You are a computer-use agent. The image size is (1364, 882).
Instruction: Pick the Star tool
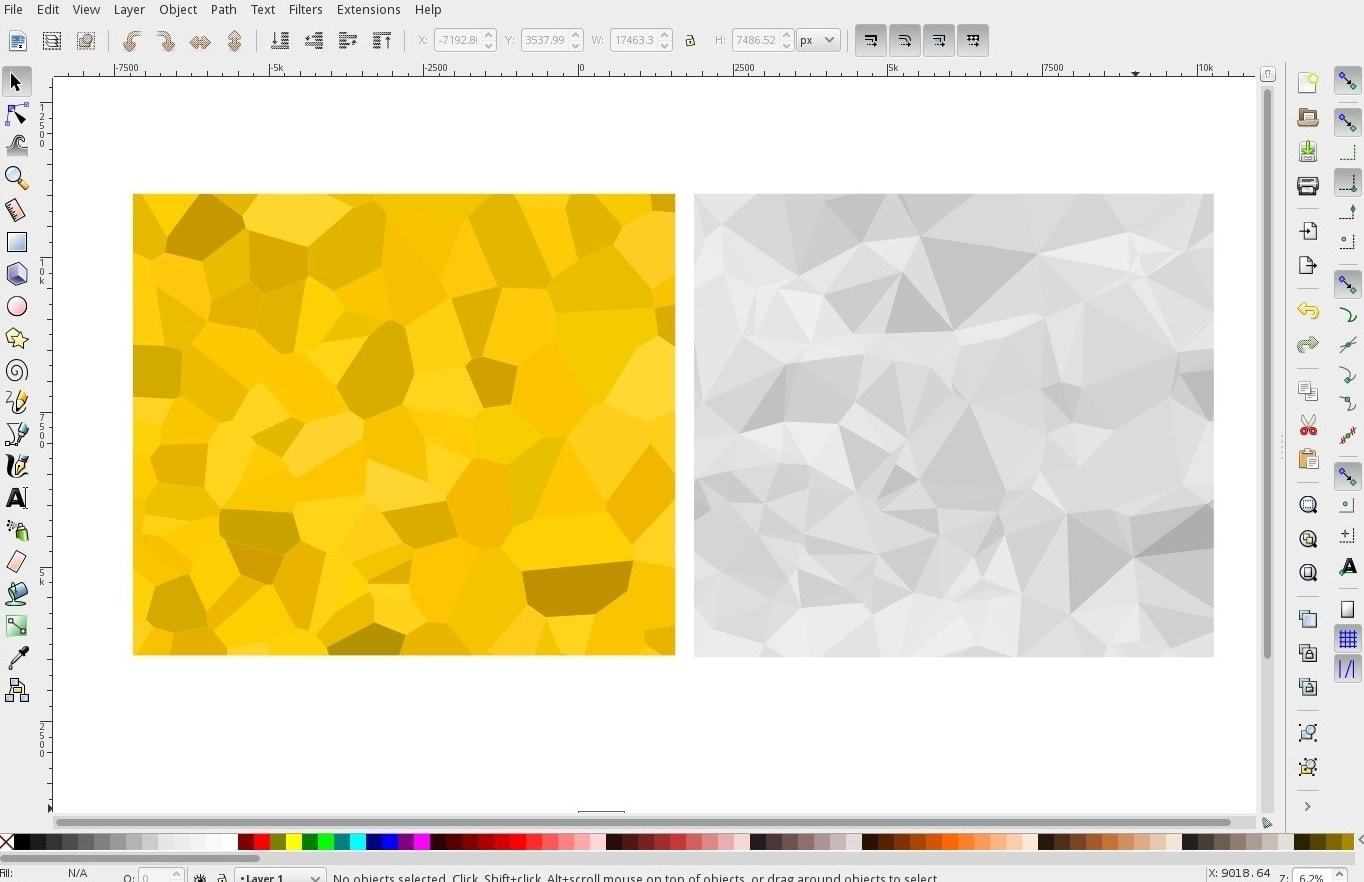tap(16, 338)
